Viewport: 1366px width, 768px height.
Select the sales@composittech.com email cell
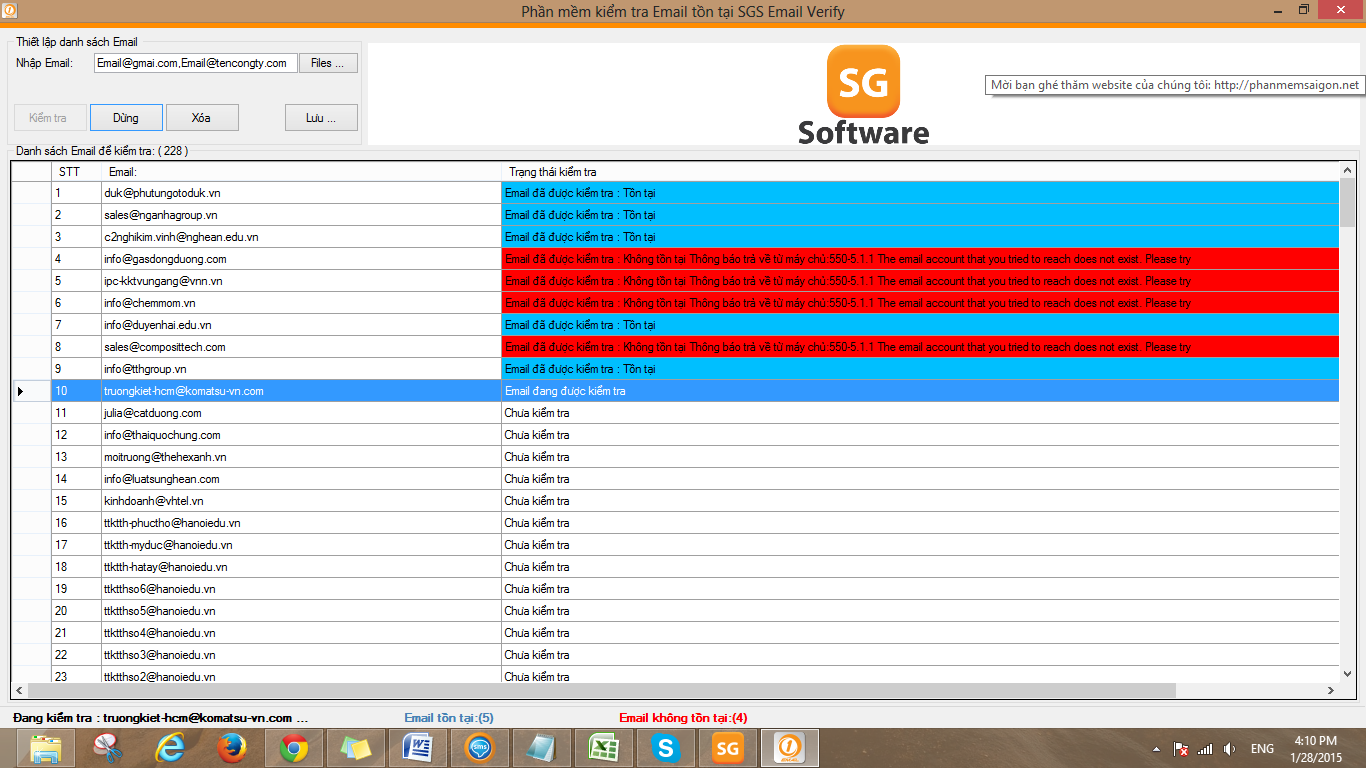click(x=301, y=347)
